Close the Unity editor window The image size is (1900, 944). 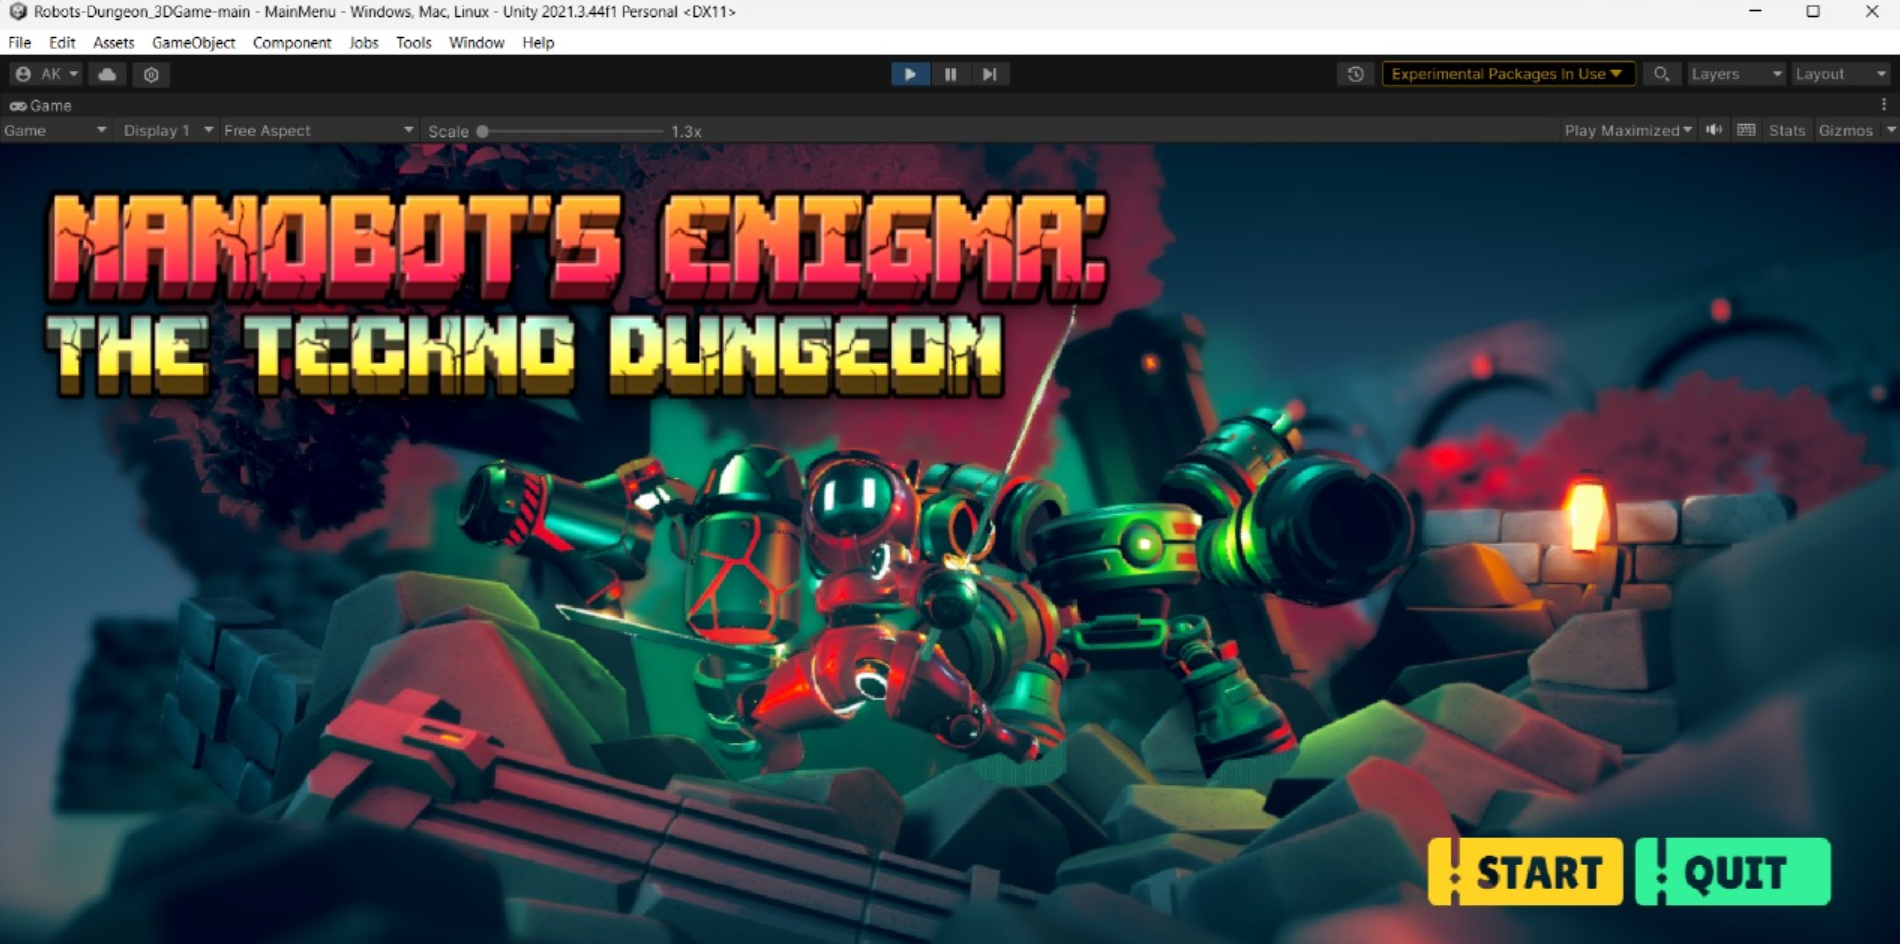point(1872,12)
